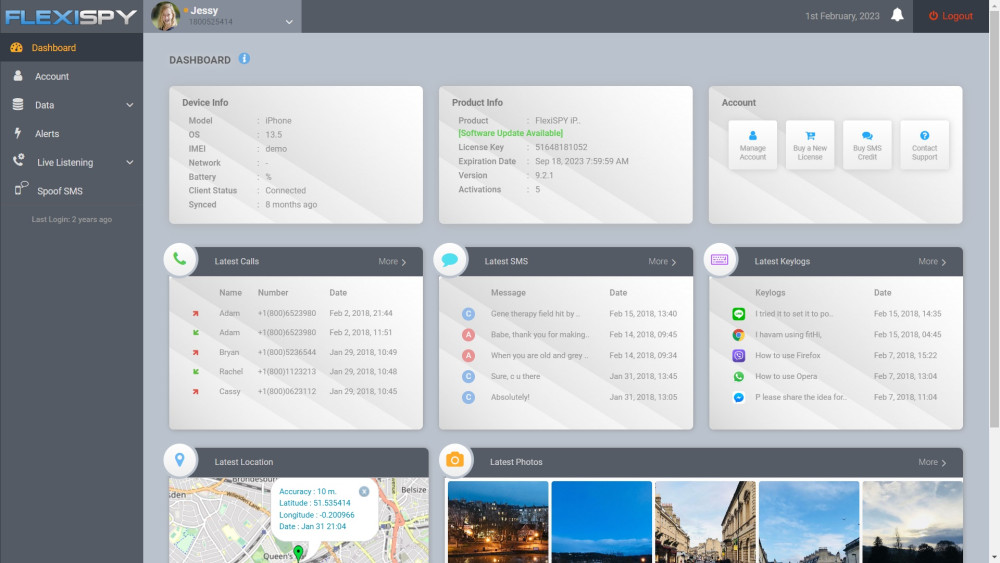Image resolution: width=1000 pixels, height=563 pixels.
Task: Click the Alerts lightning icon
Action: [18, 133]
